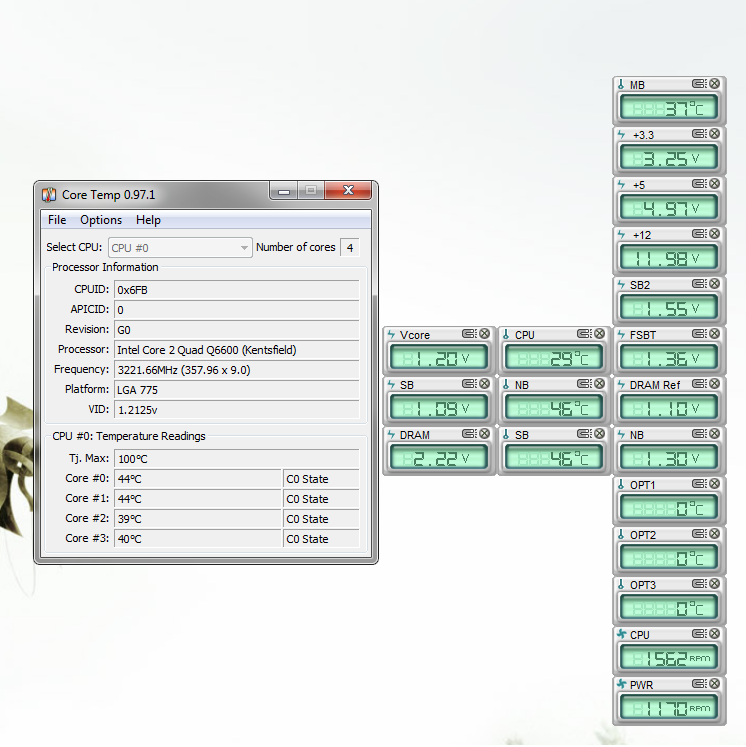Screen dimensions: 746x747
Task: Open options icon on the +12 widget
Action: [x=699, y=234]
